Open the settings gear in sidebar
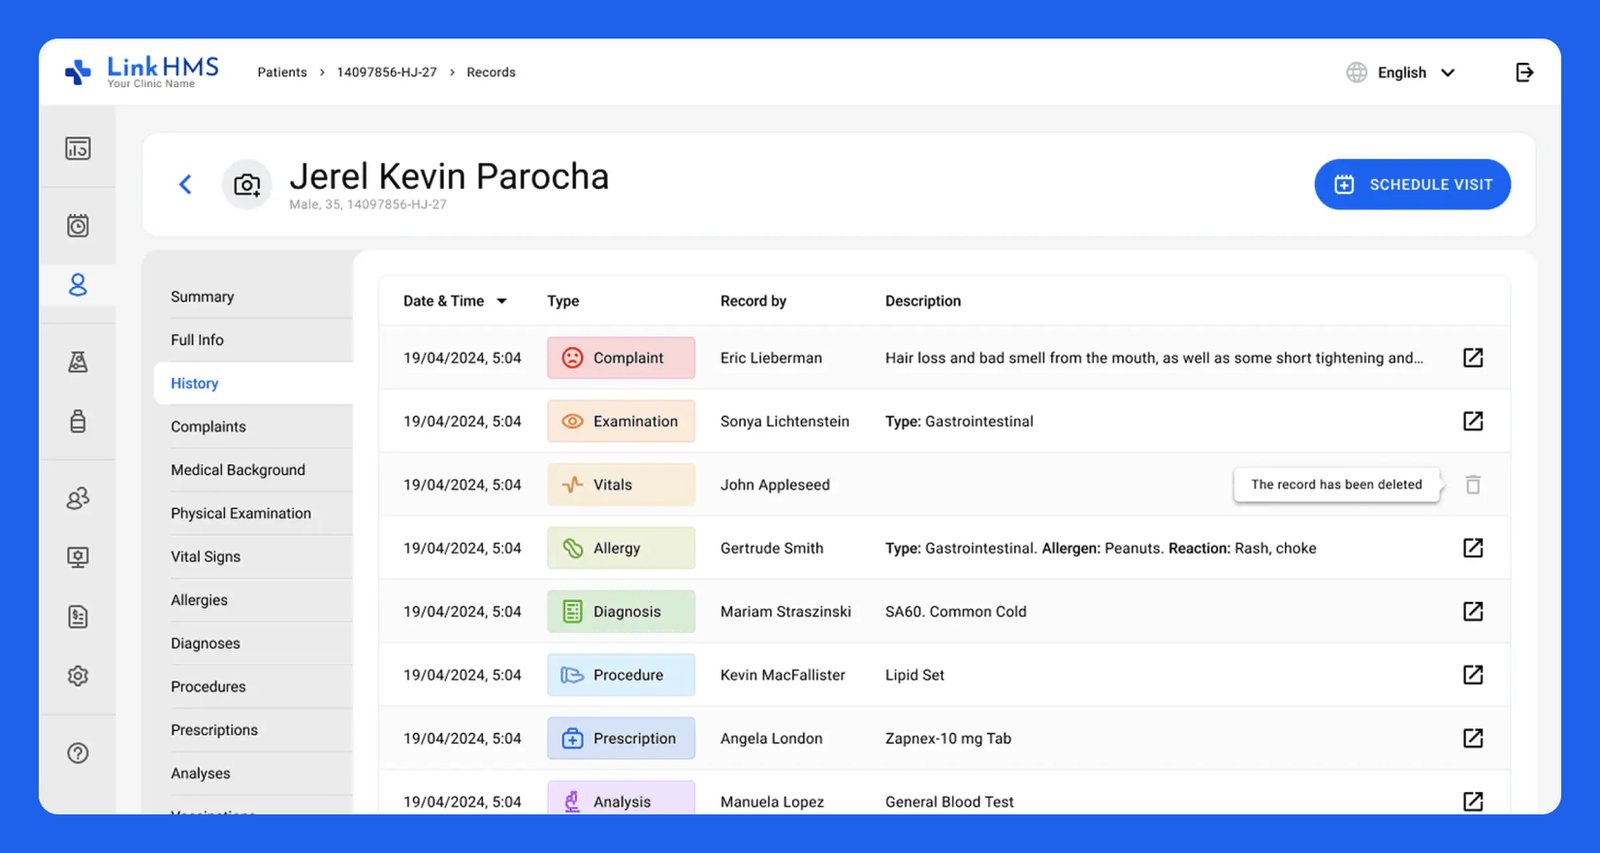This screenshot has height=853, width=1600. (78, 676)
